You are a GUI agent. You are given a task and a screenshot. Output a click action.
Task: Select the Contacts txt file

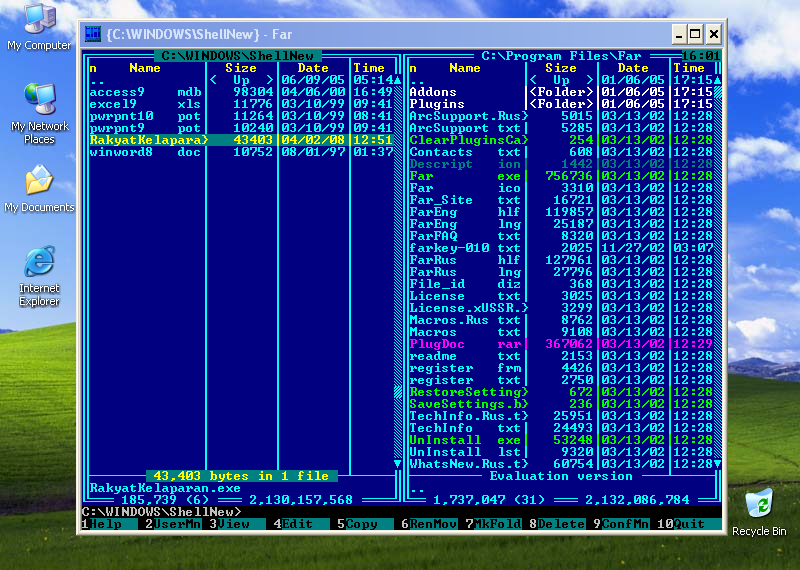pyautogui.click(x=561, y=152)
